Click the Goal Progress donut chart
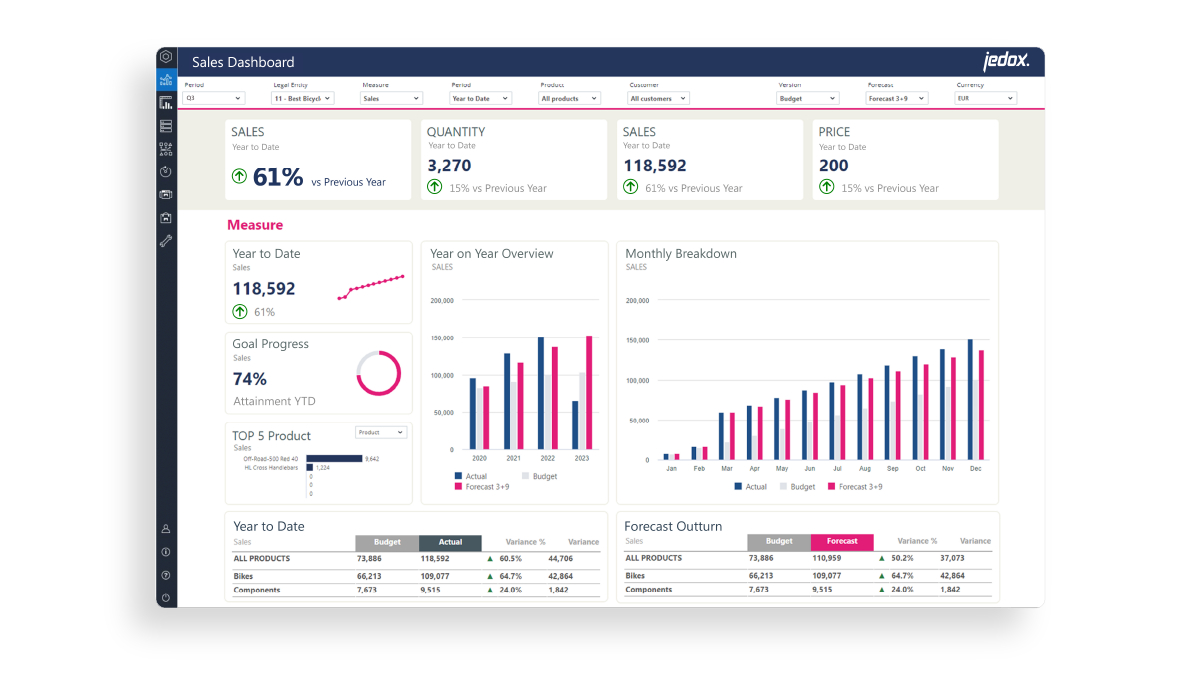Viewport: 1201px width, 676px height. click(378, 372)
